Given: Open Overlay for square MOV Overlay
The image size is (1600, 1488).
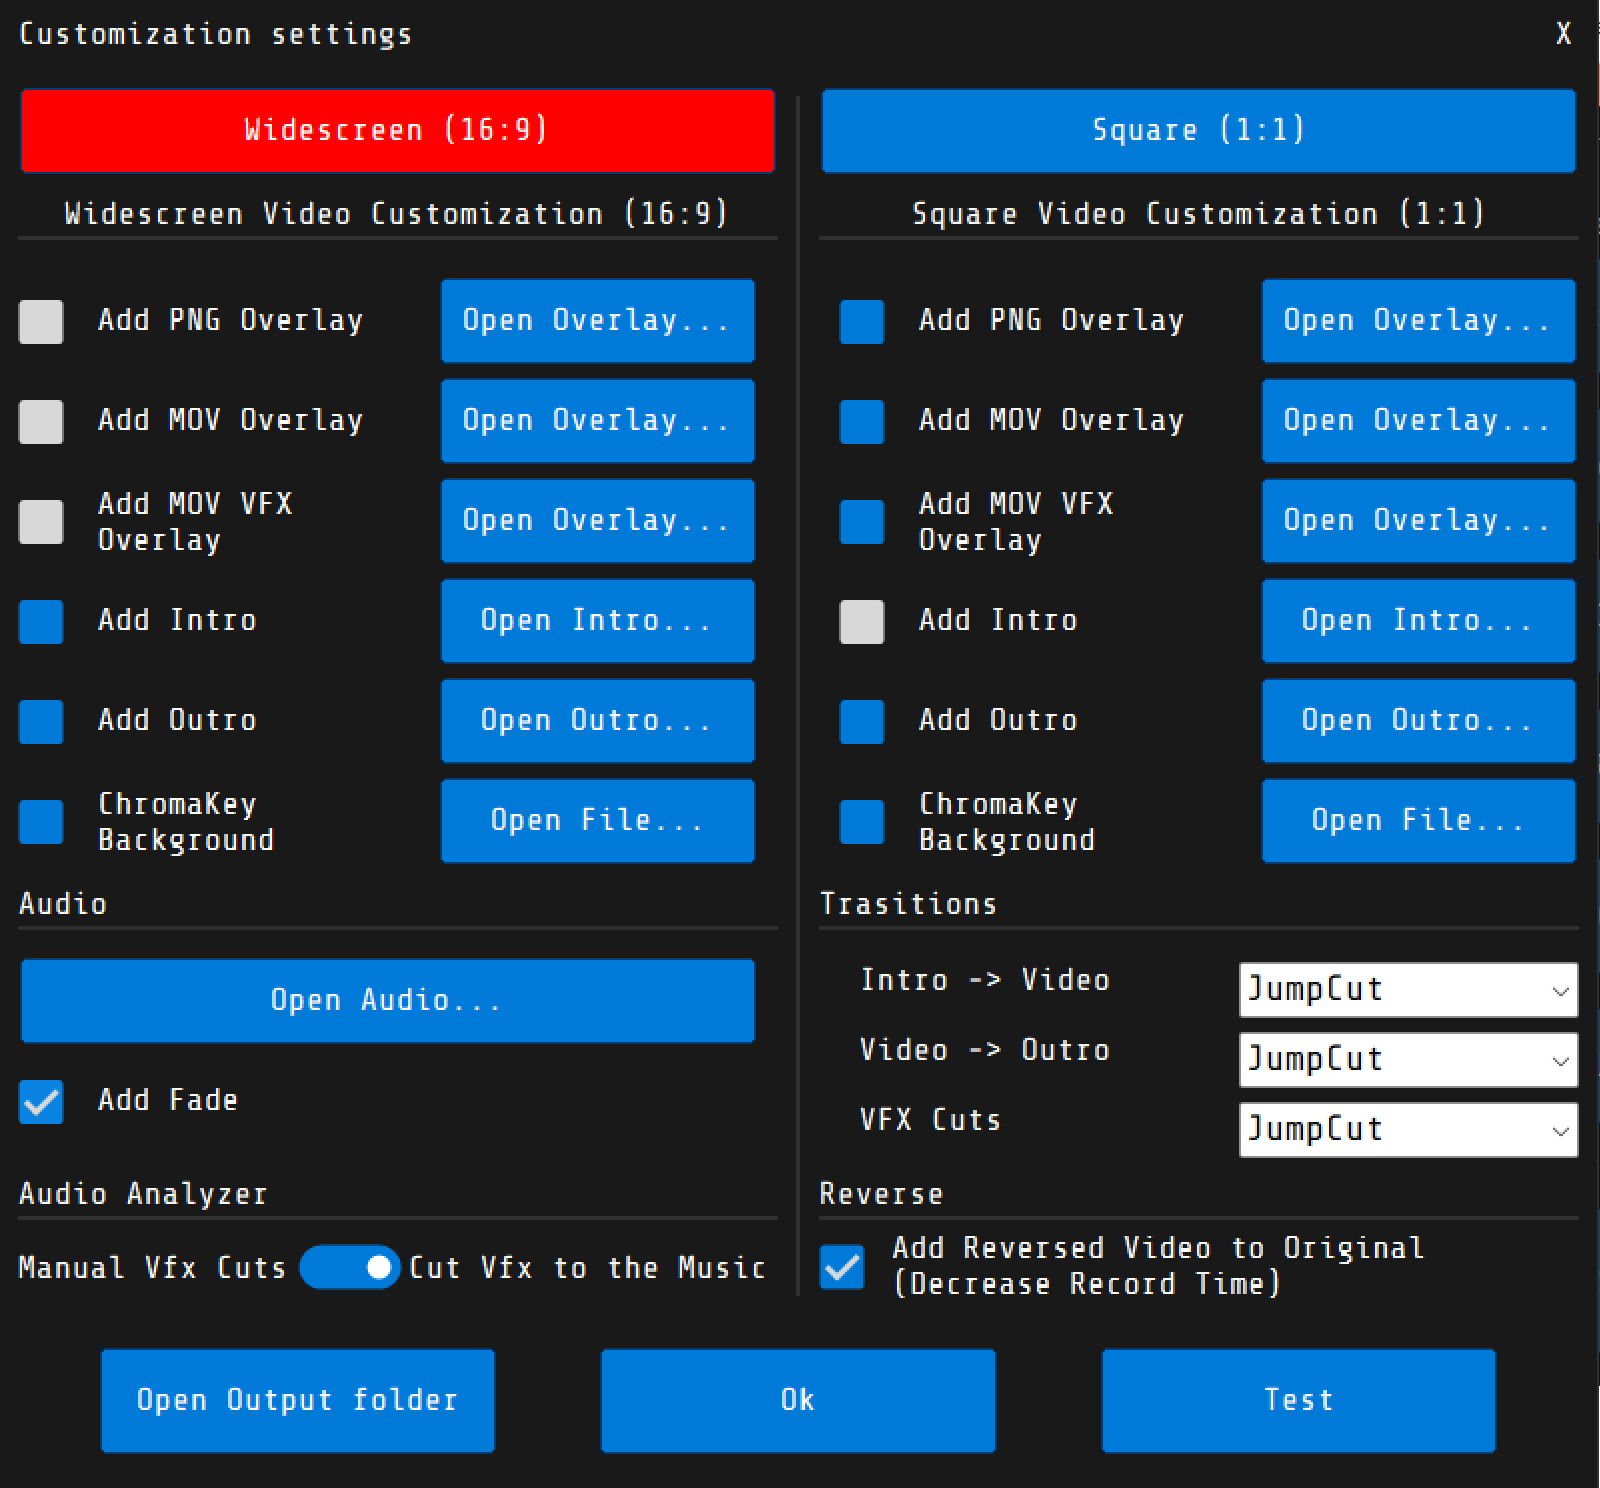Looking at the screenshot, I should tap(1418, 421).
